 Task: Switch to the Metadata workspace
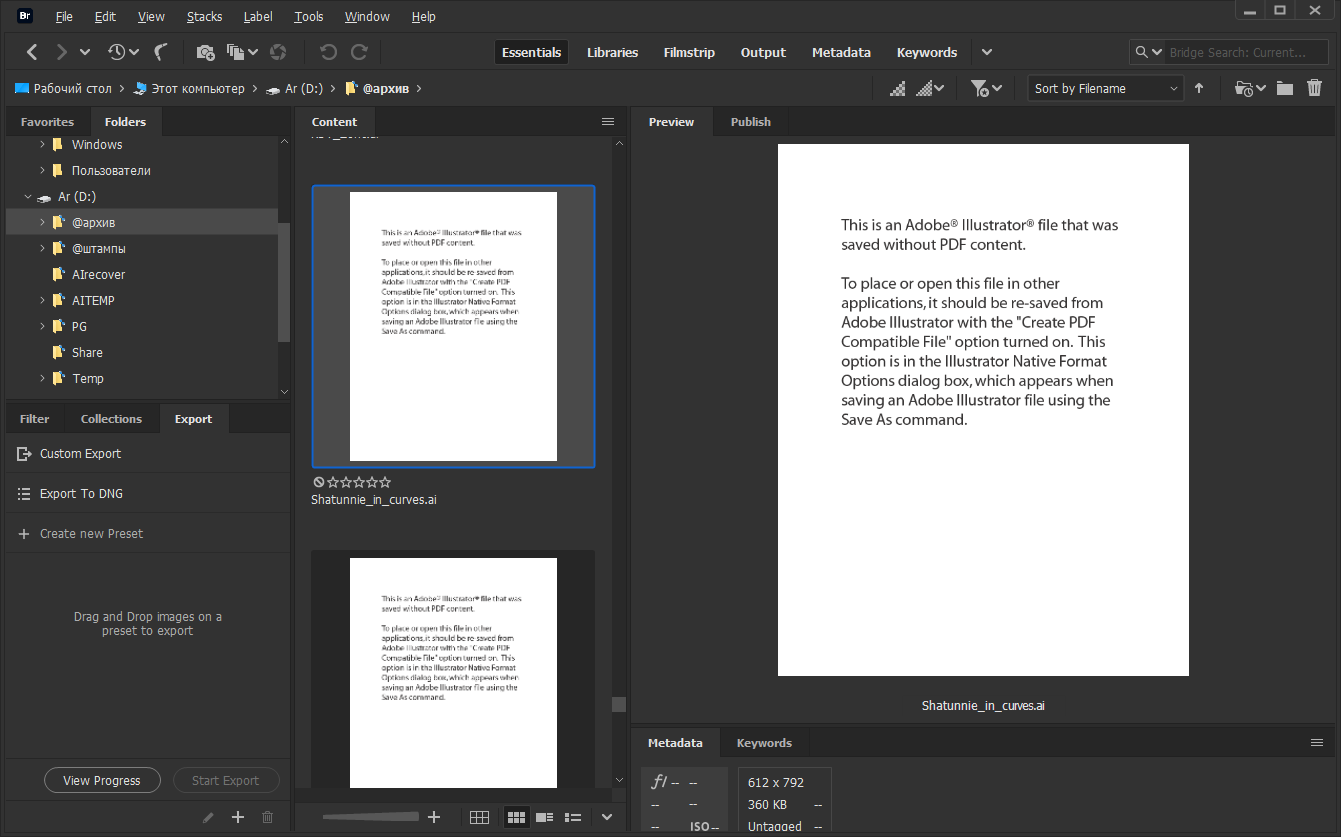click(841, 52)
